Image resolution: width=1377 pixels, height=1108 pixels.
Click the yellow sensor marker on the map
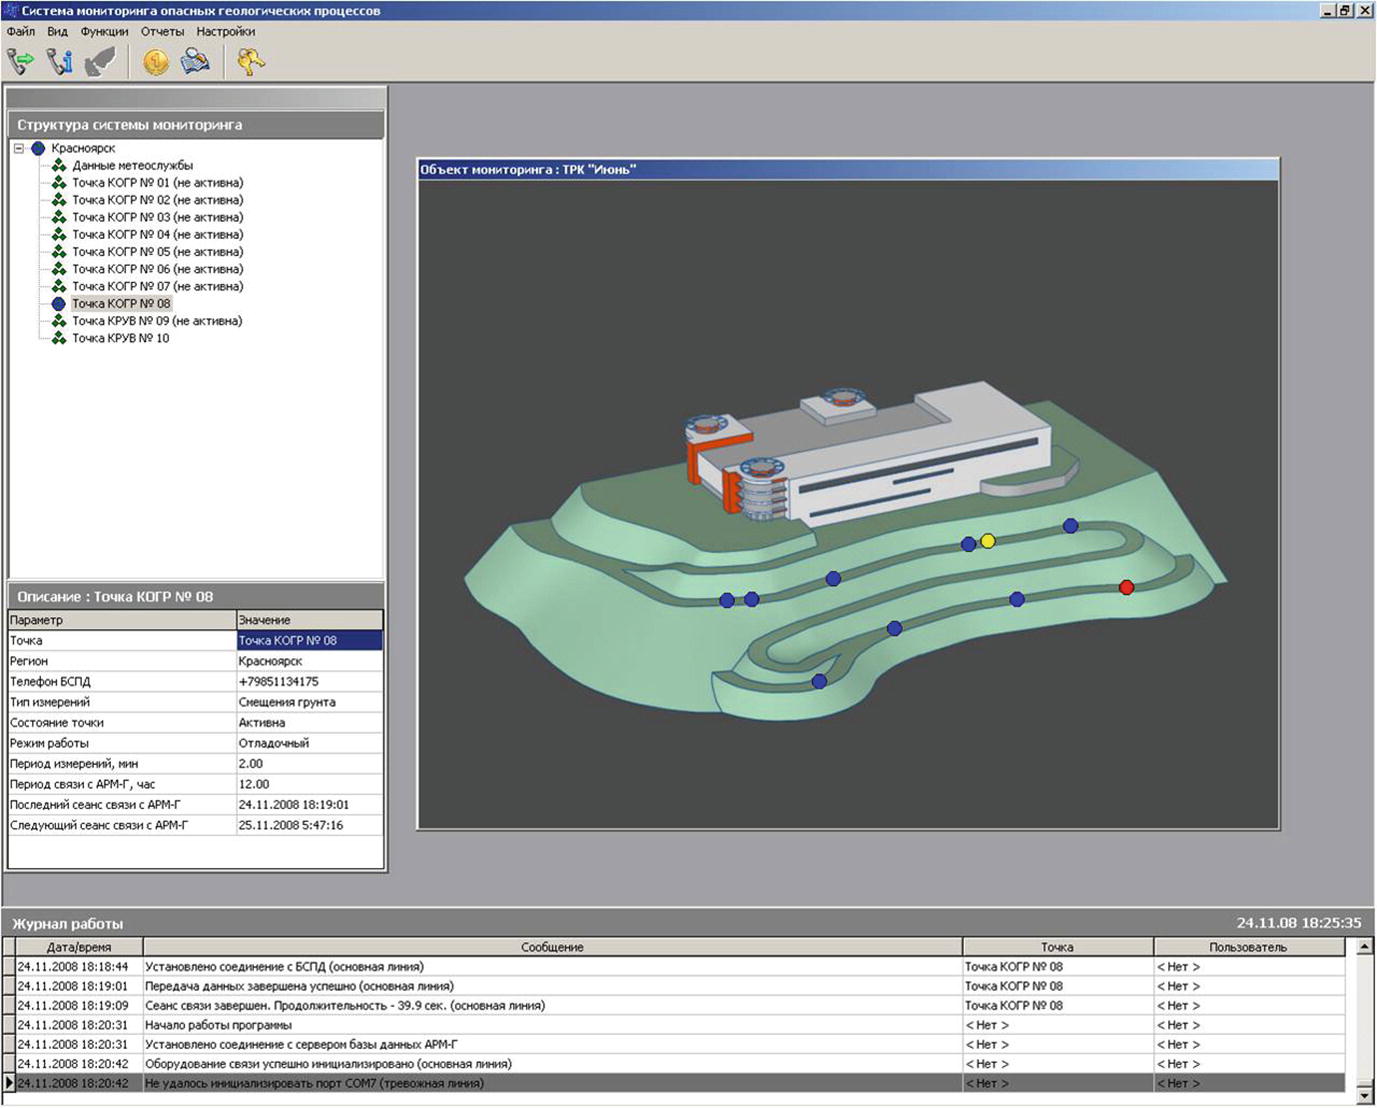tap(988, 541)
